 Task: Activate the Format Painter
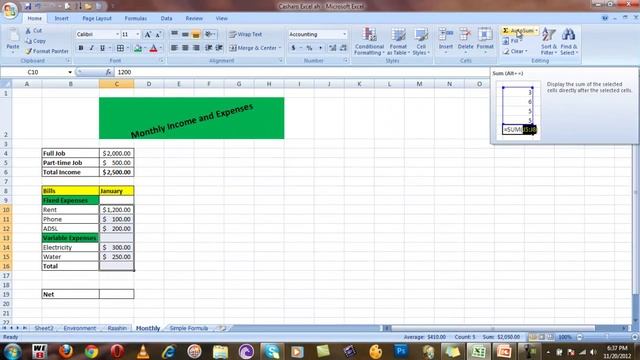pos(47,51)
